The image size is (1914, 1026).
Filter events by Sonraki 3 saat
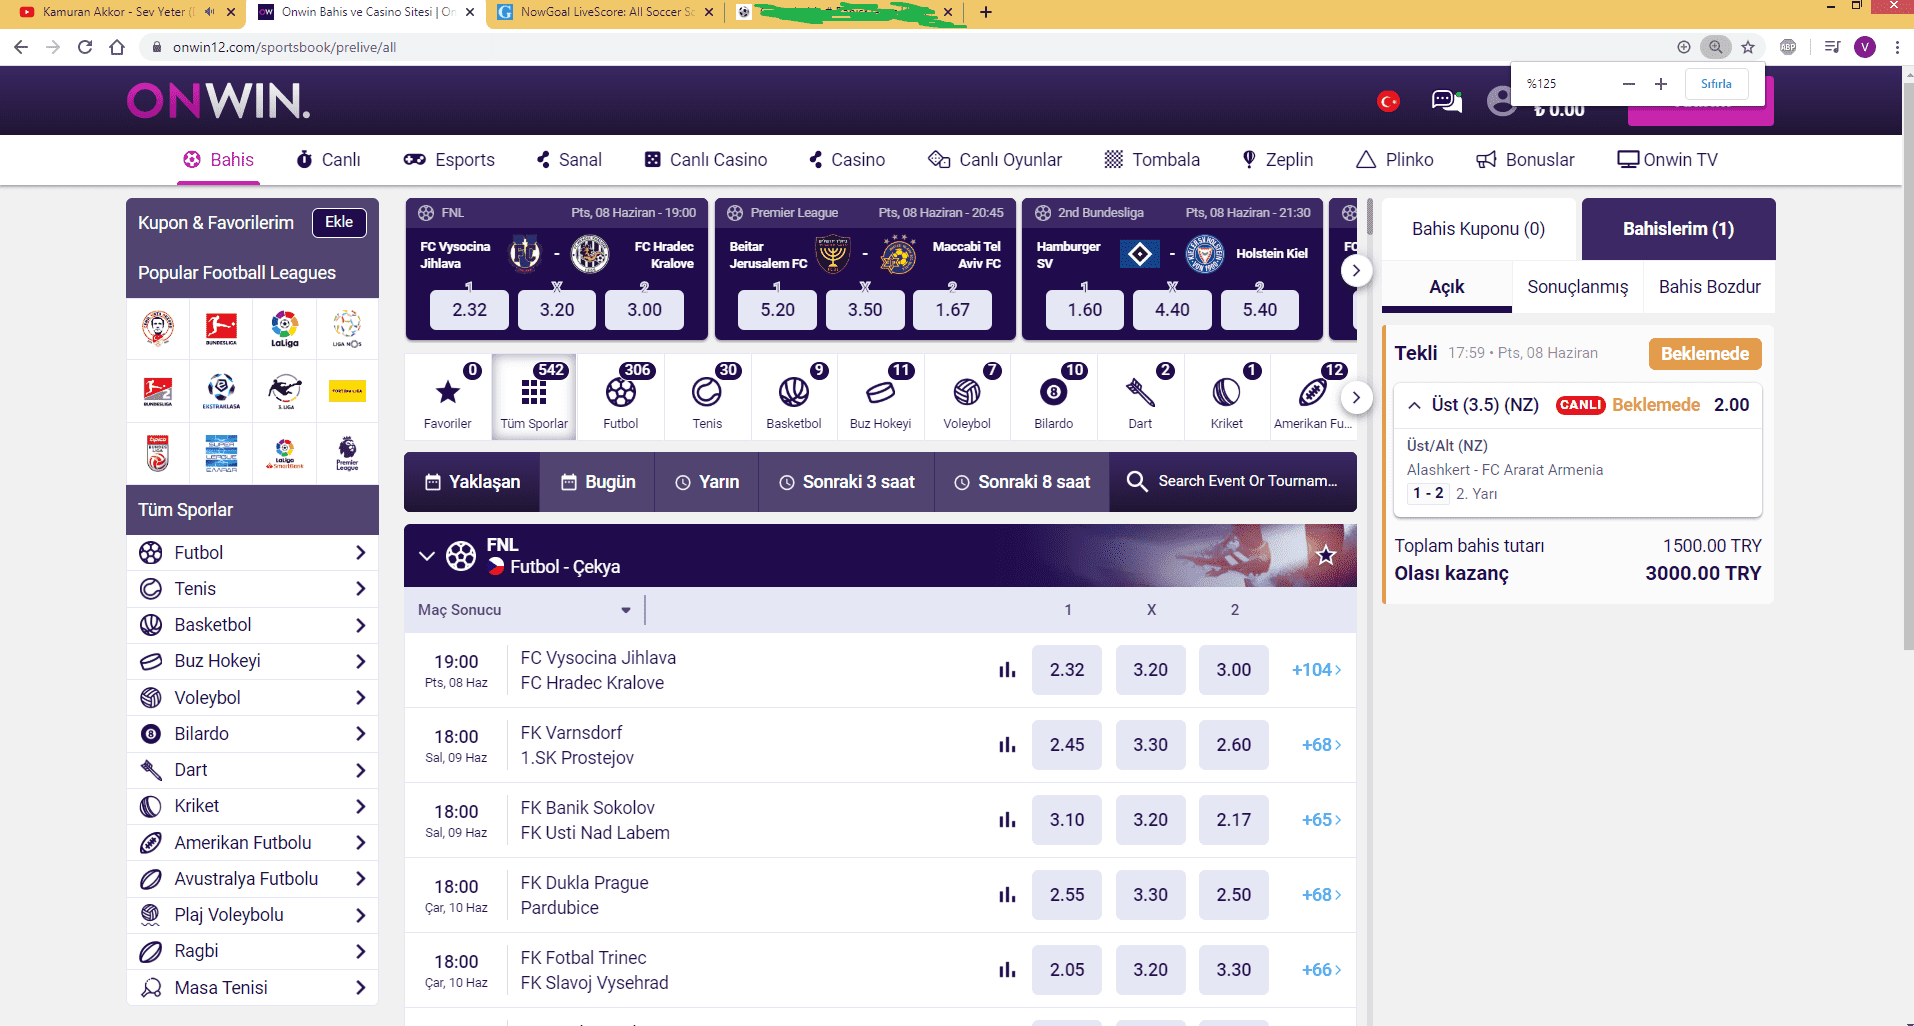(847, 482)
